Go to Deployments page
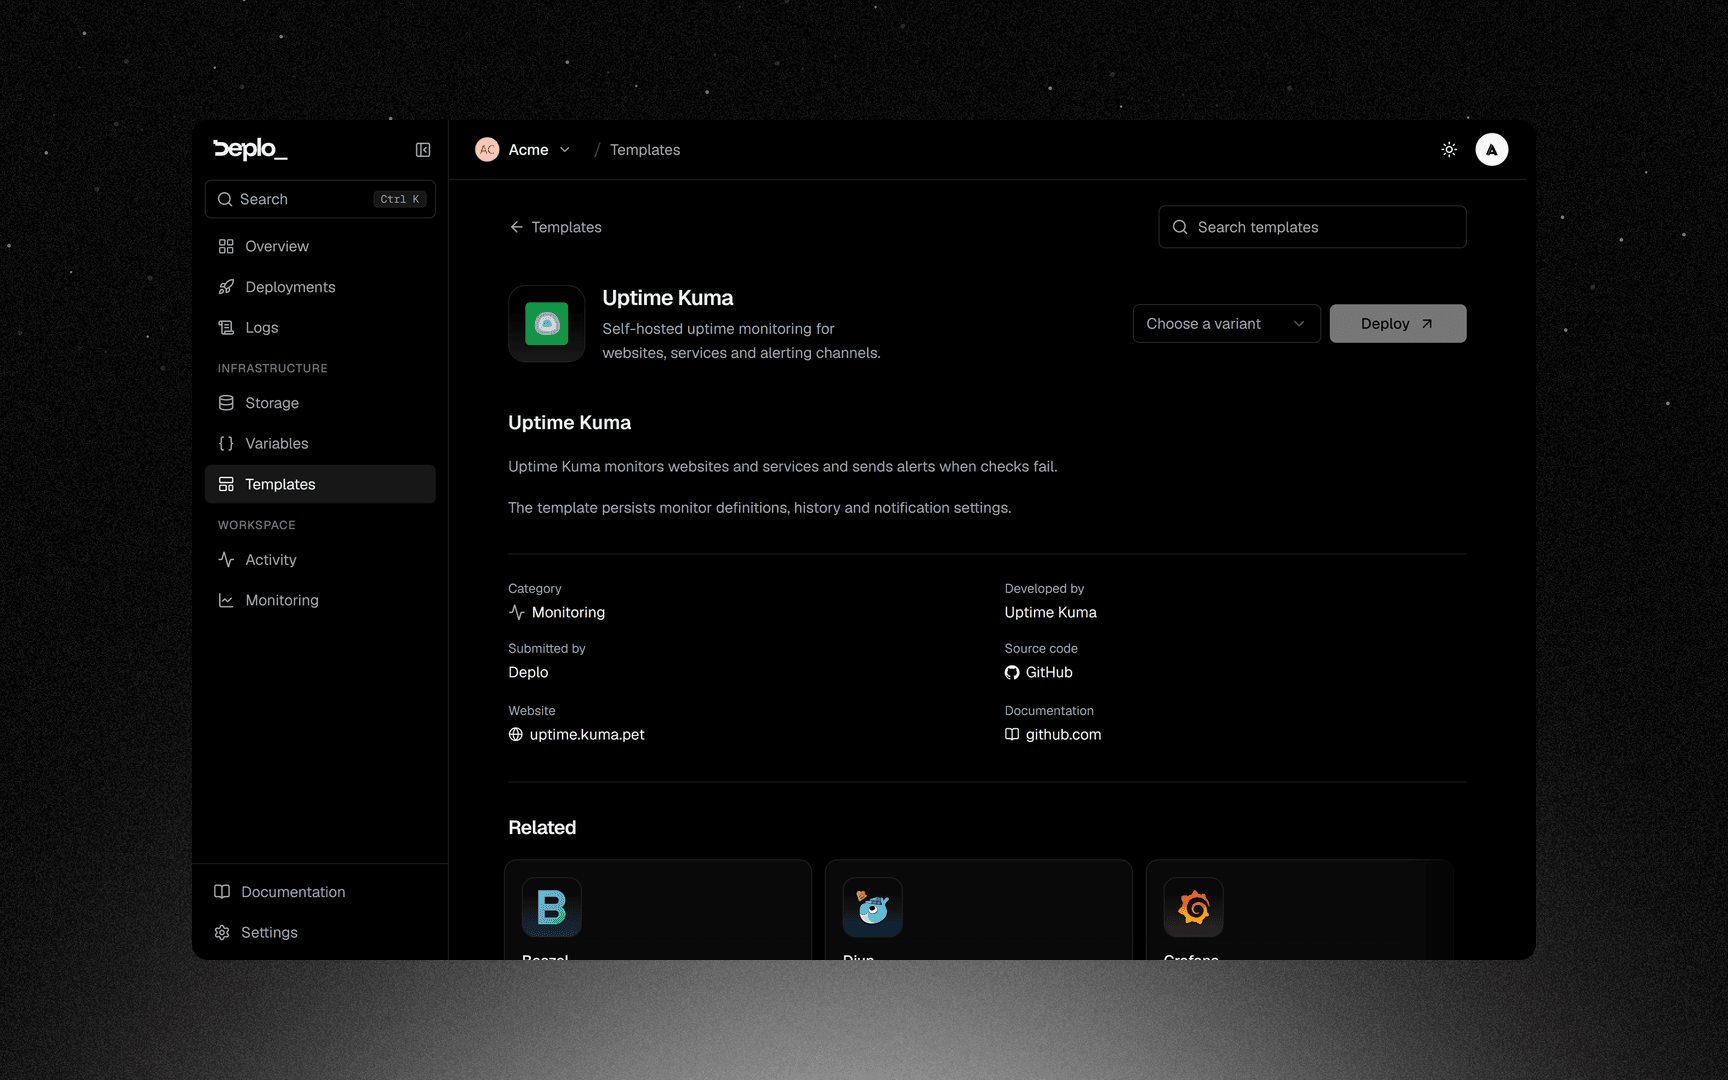This screenshot has width=1728, height=1080. point(320,287)
